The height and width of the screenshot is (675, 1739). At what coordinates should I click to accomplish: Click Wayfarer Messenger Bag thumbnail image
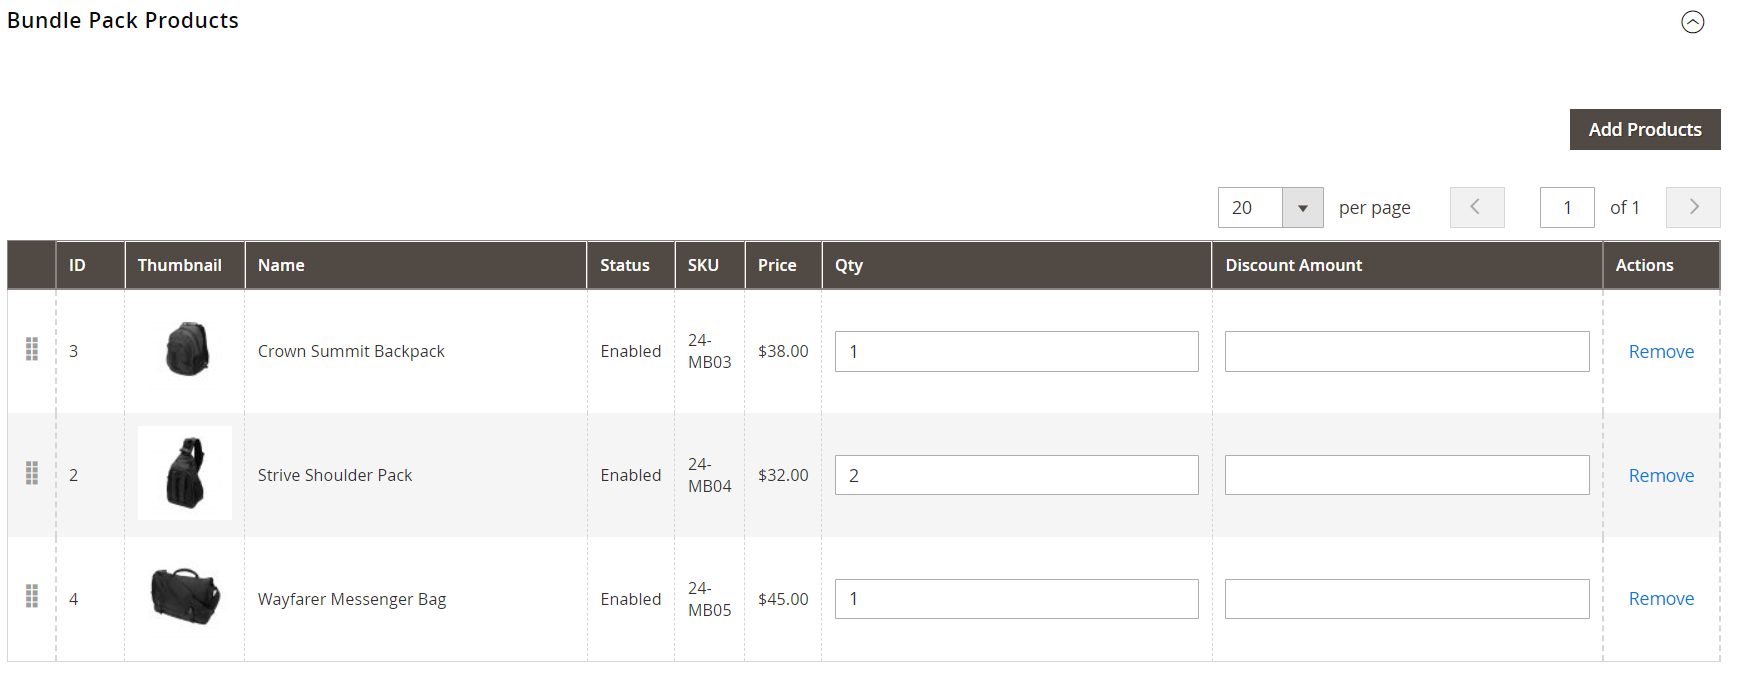(186, 596)
